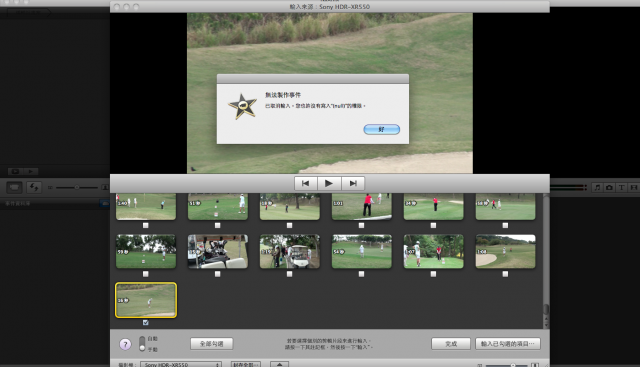
Task: Click the play project button in project panel
Action: 31,171
